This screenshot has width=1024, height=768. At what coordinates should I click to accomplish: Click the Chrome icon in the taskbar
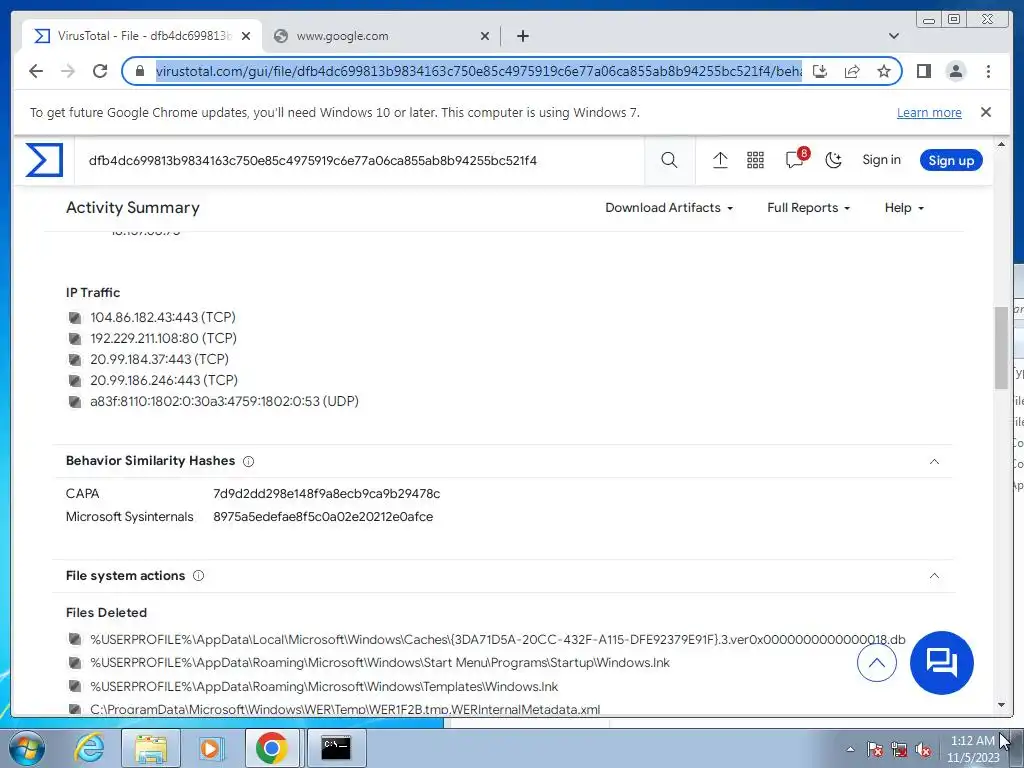pos(272,748)
